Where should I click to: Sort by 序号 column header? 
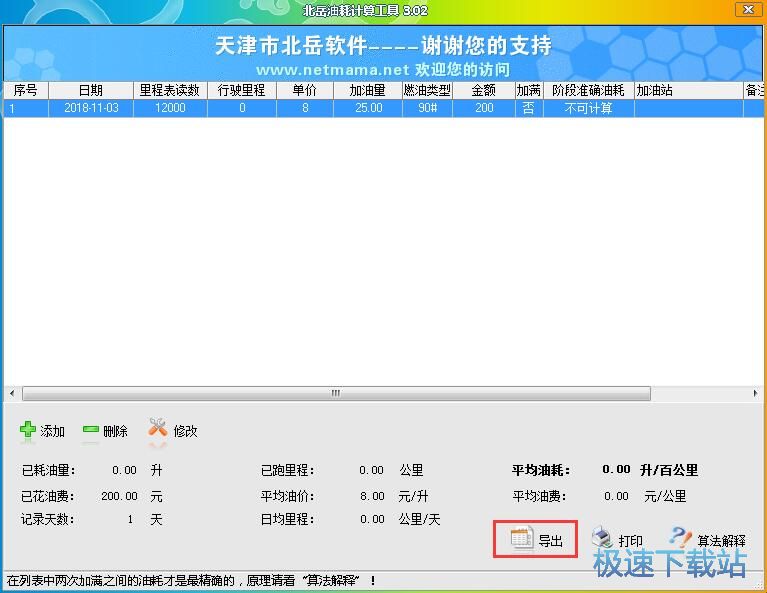[x=25, y=90]
